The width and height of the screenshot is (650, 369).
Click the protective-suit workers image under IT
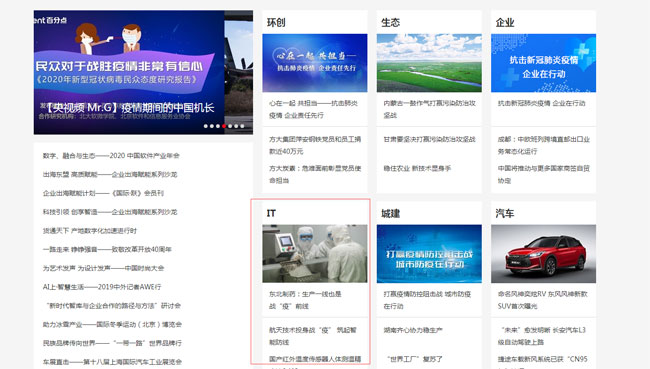[315, 254]
